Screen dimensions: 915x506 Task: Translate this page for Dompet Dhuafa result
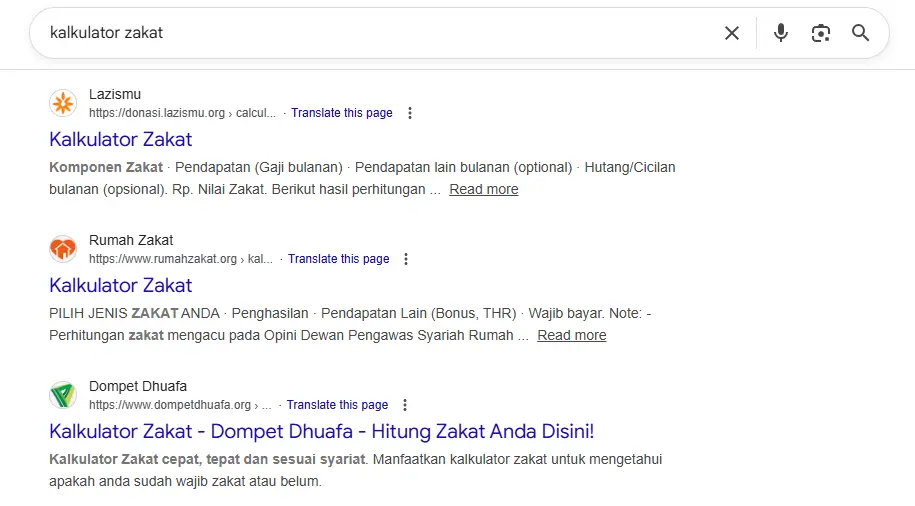[337, 405]
